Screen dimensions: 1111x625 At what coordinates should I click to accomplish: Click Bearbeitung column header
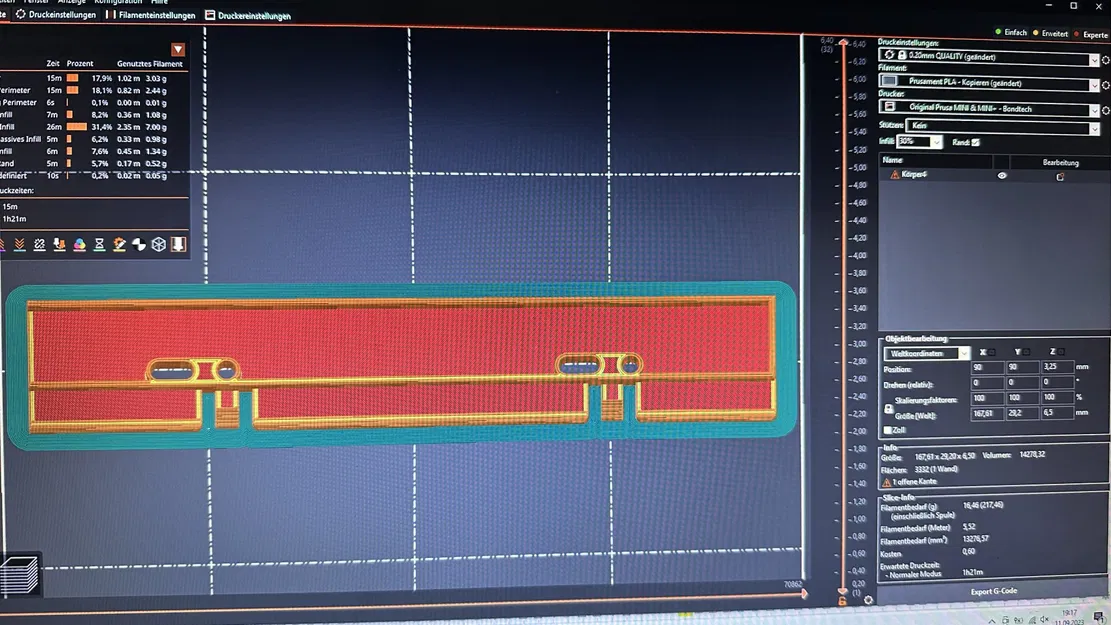click(x=1060, y=162)
